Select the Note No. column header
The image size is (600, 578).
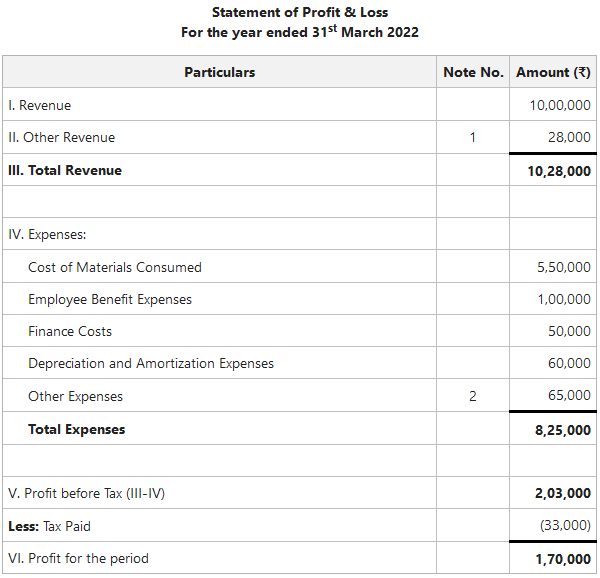[473, 72]
